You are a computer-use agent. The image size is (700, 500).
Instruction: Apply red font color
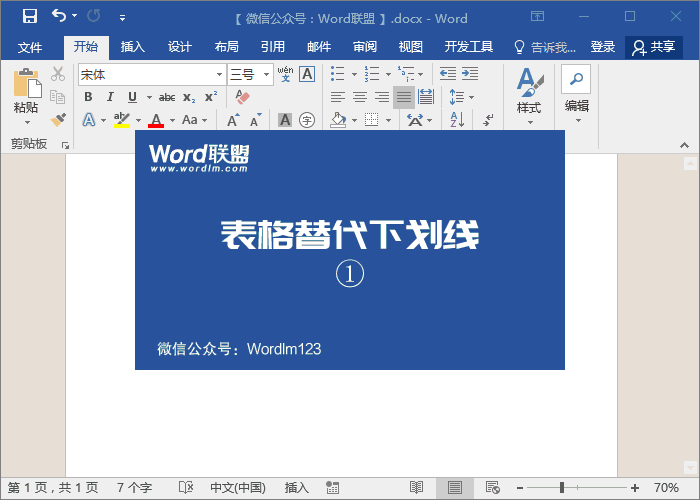pyautogui.click(x=156, y=120)
